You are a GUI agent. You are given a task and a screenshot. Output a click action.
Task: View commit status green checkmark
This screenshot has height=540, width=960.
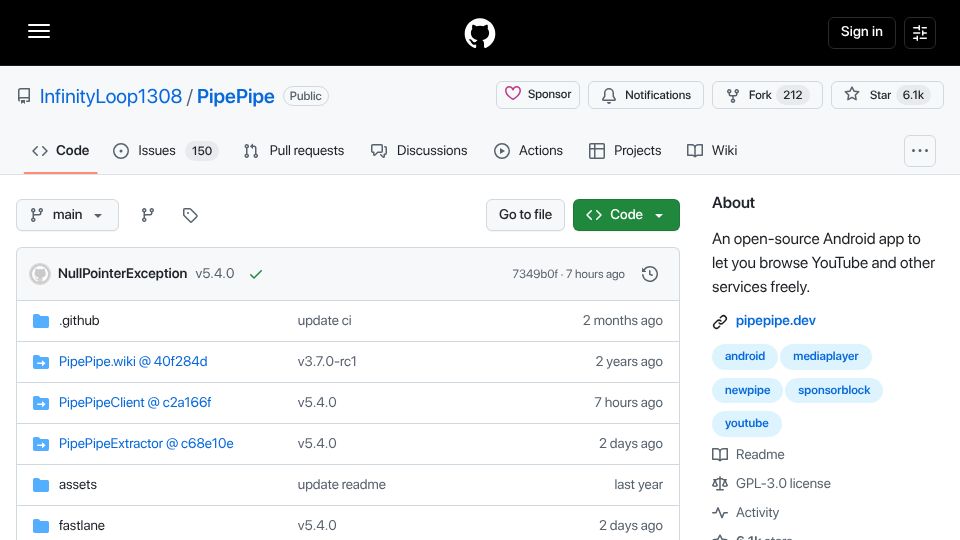(256, 274)
